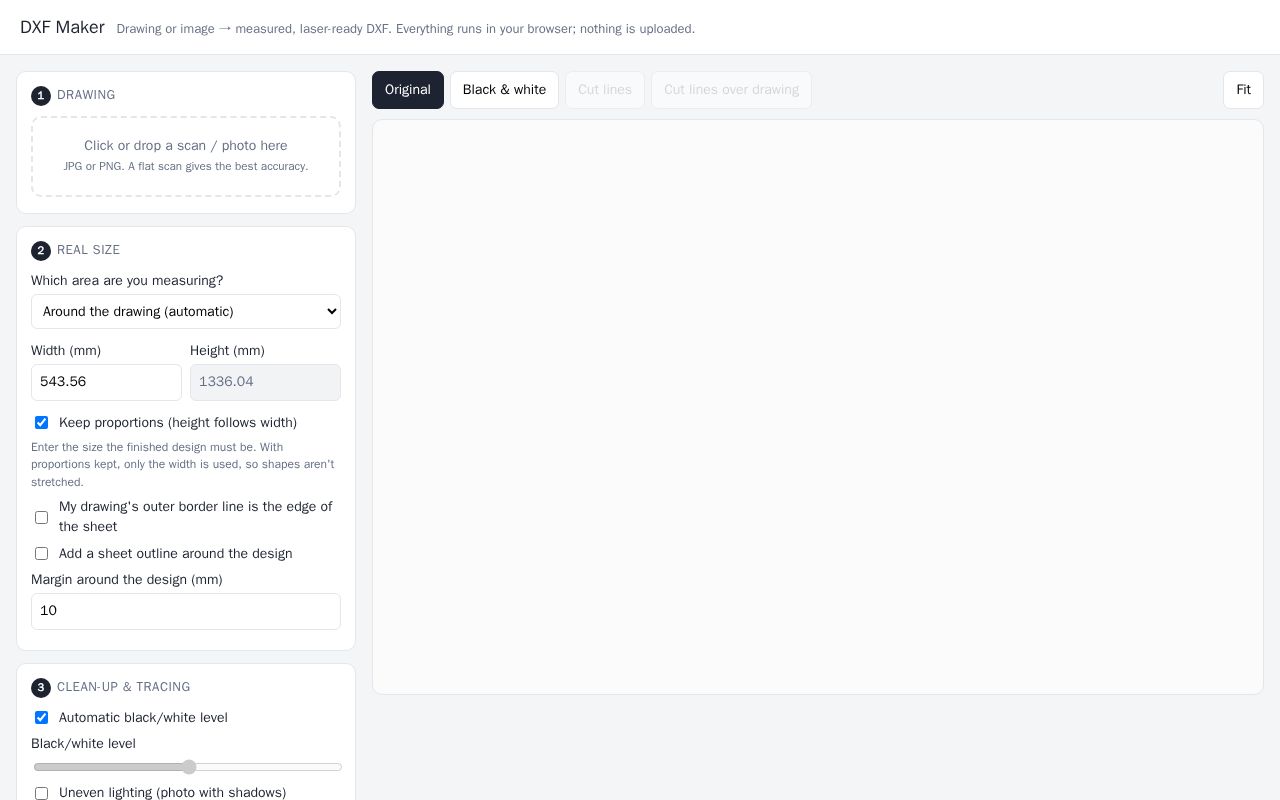Select Cut lines over drawing tab

coord(731,90)
